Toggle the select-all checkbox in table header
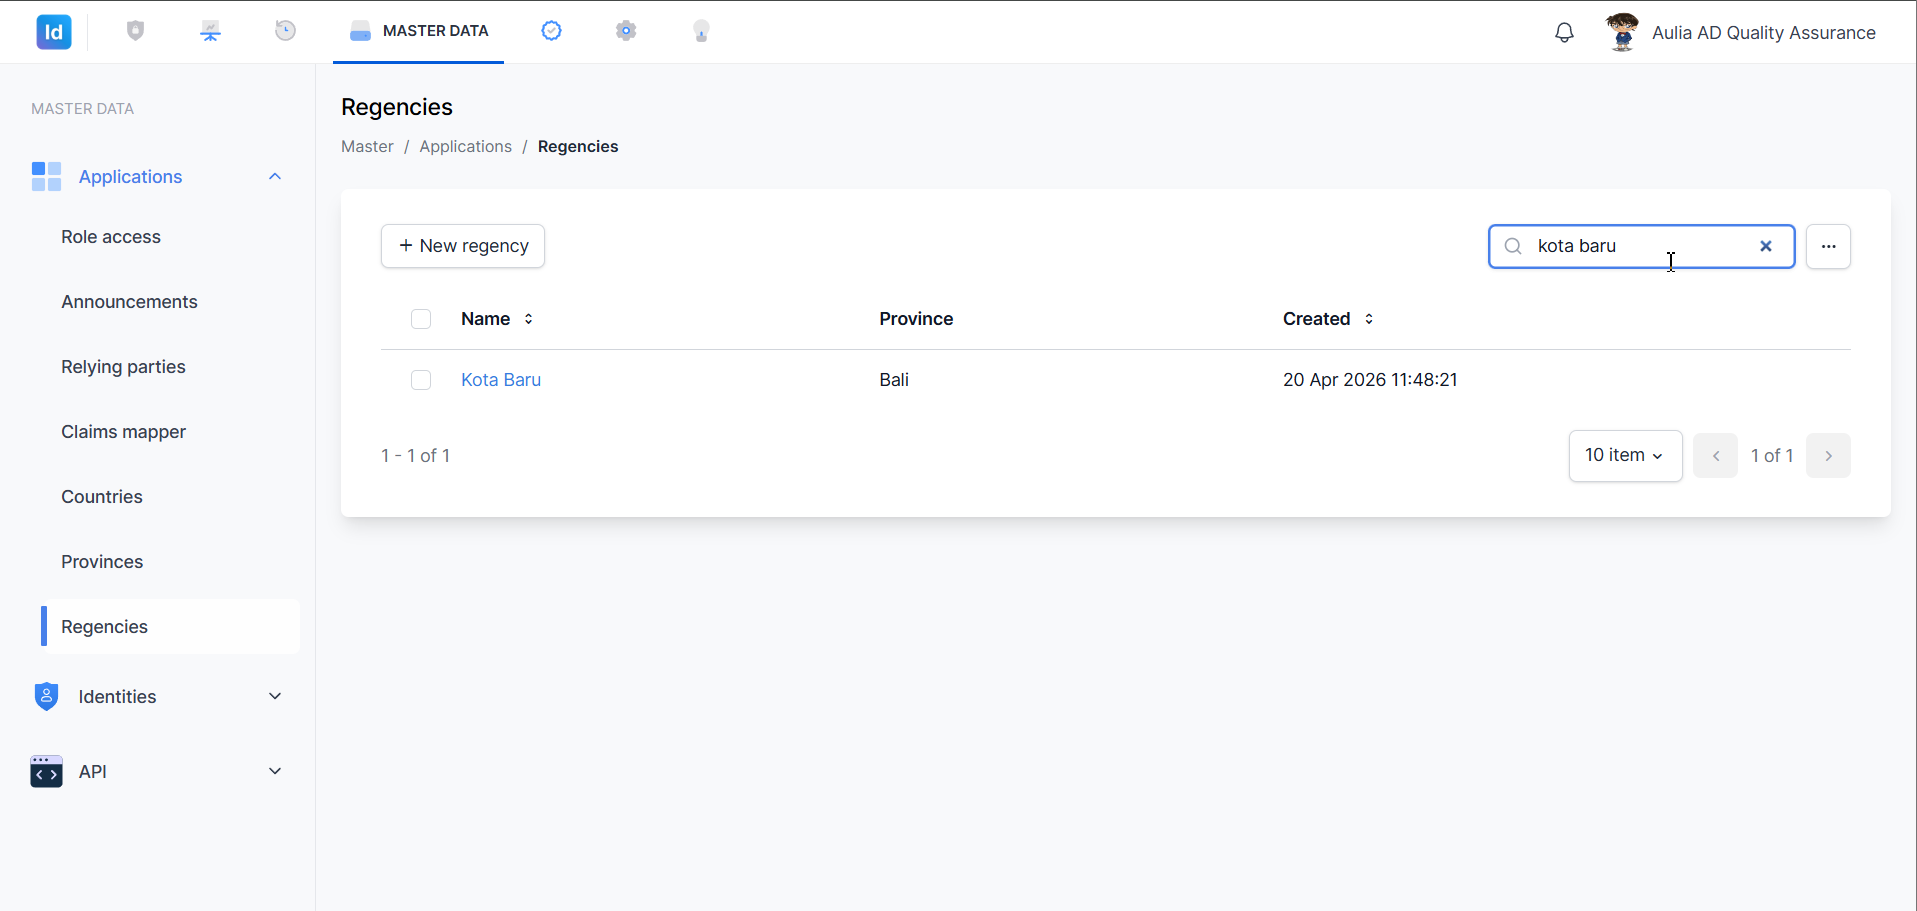The image size is (1917, 911). pyautogui.click(x=421, y=319)
